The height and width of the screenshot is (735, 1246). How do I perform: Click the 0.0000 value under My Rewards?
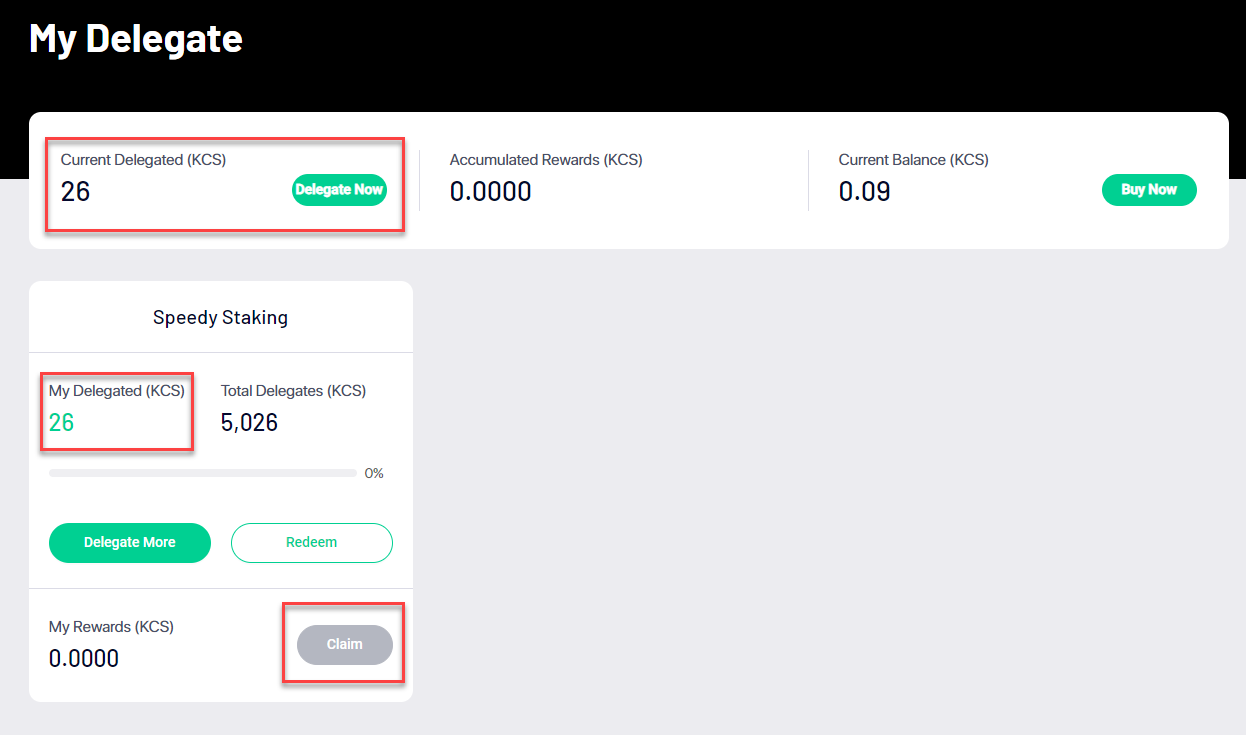pyautogui.click(x=84, y=659)
